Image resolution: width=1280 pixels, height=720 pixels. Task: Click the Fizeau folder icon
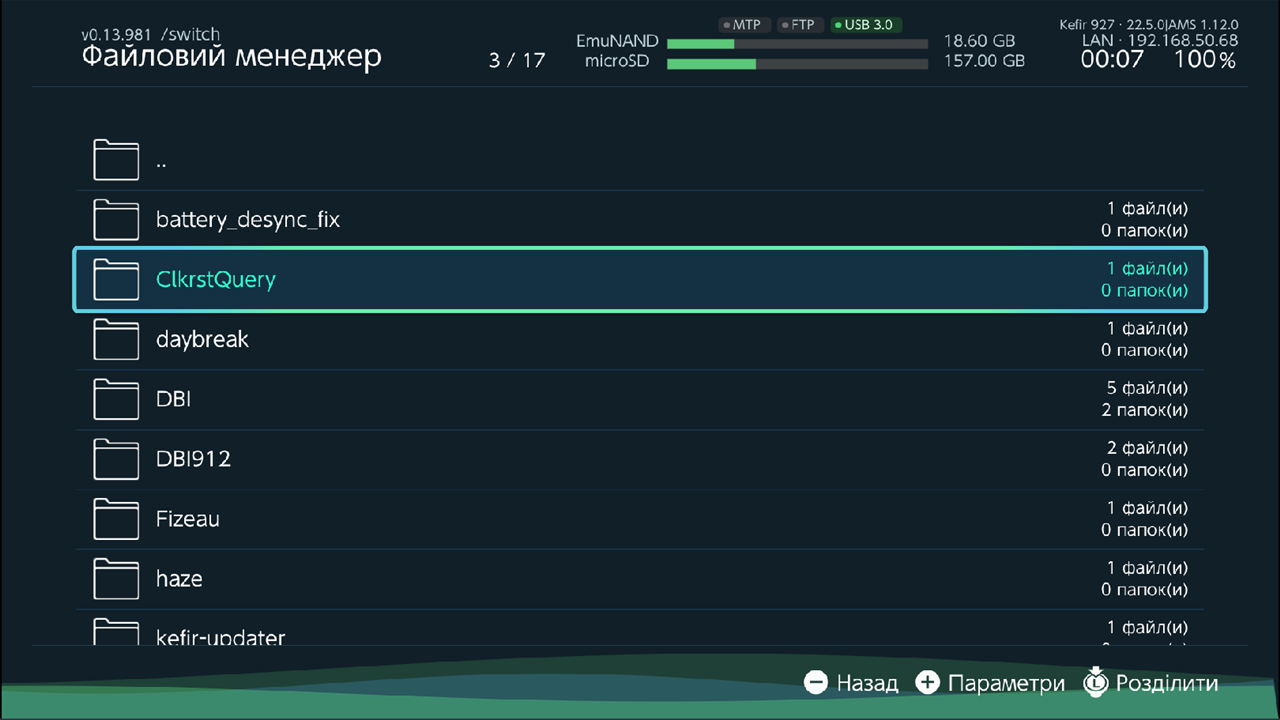tap(116, 520)
